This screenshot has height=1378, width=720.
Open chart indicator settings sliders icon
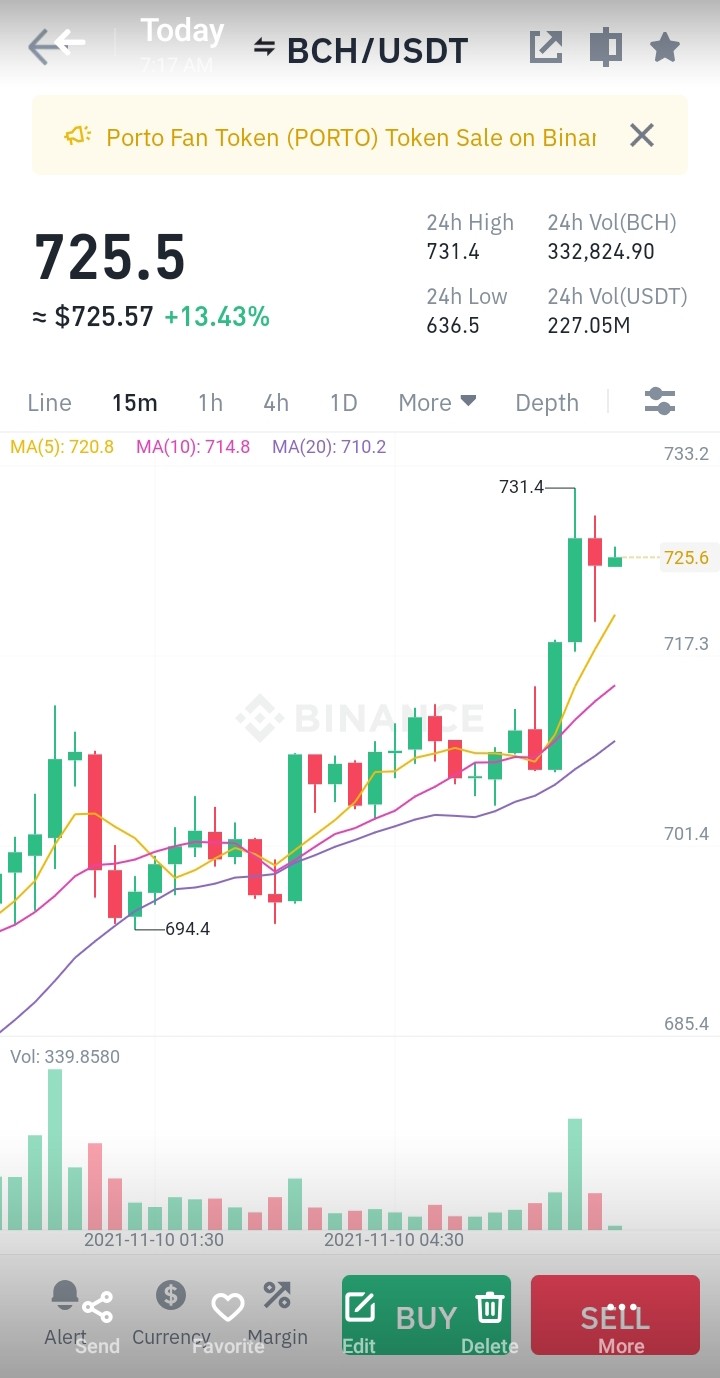660,401
